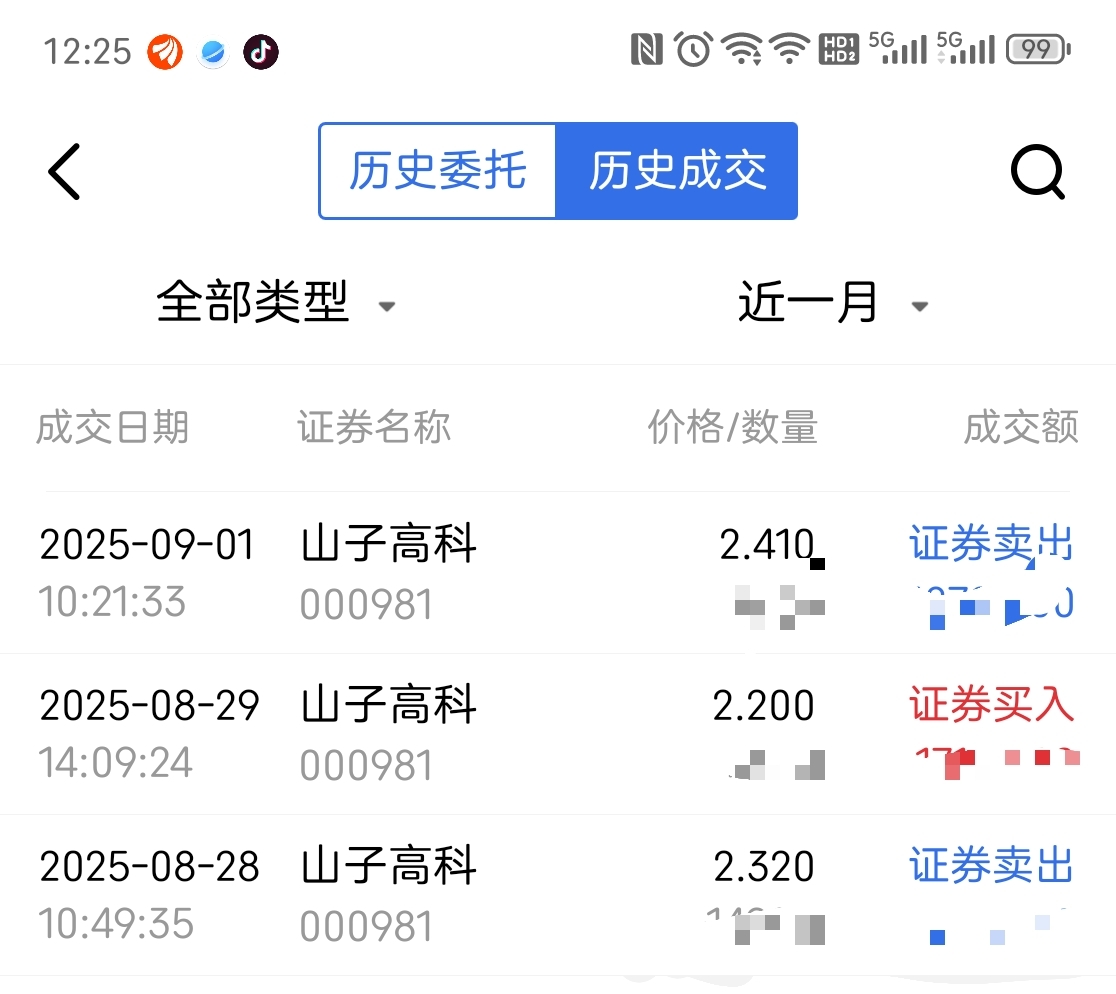
Task: Click the 价格/数量 column header
Action: point(732,427)
